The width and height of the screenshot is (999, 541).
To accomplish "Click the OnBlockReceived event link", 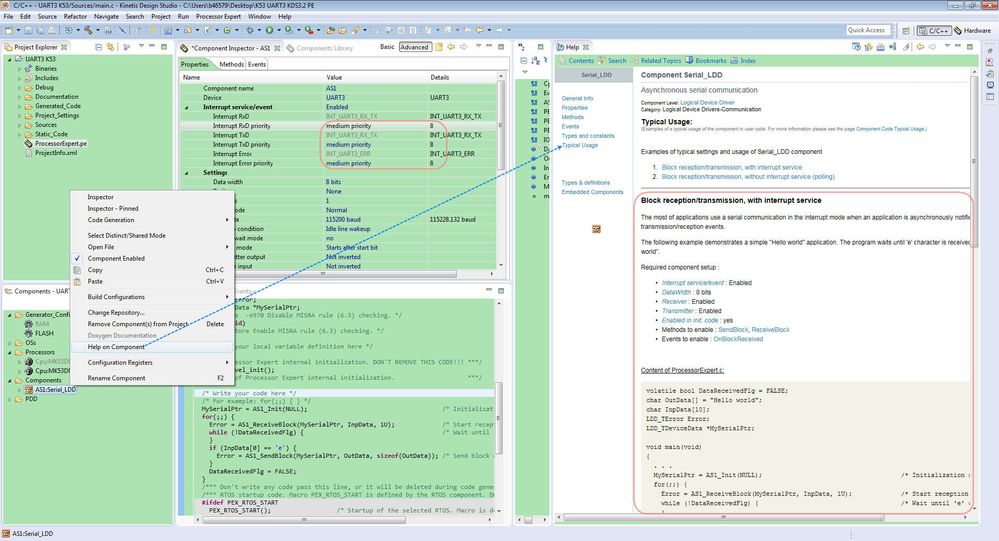I will point(738,339).
